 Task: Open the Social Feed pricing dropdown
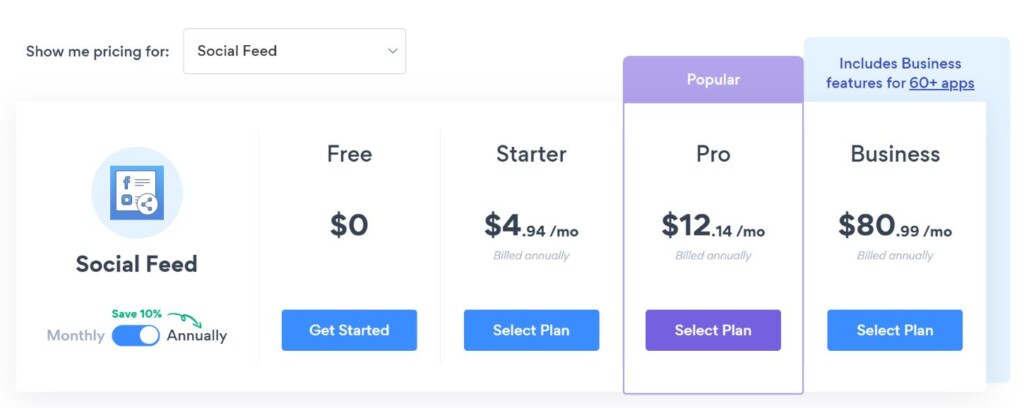point(294,51)
